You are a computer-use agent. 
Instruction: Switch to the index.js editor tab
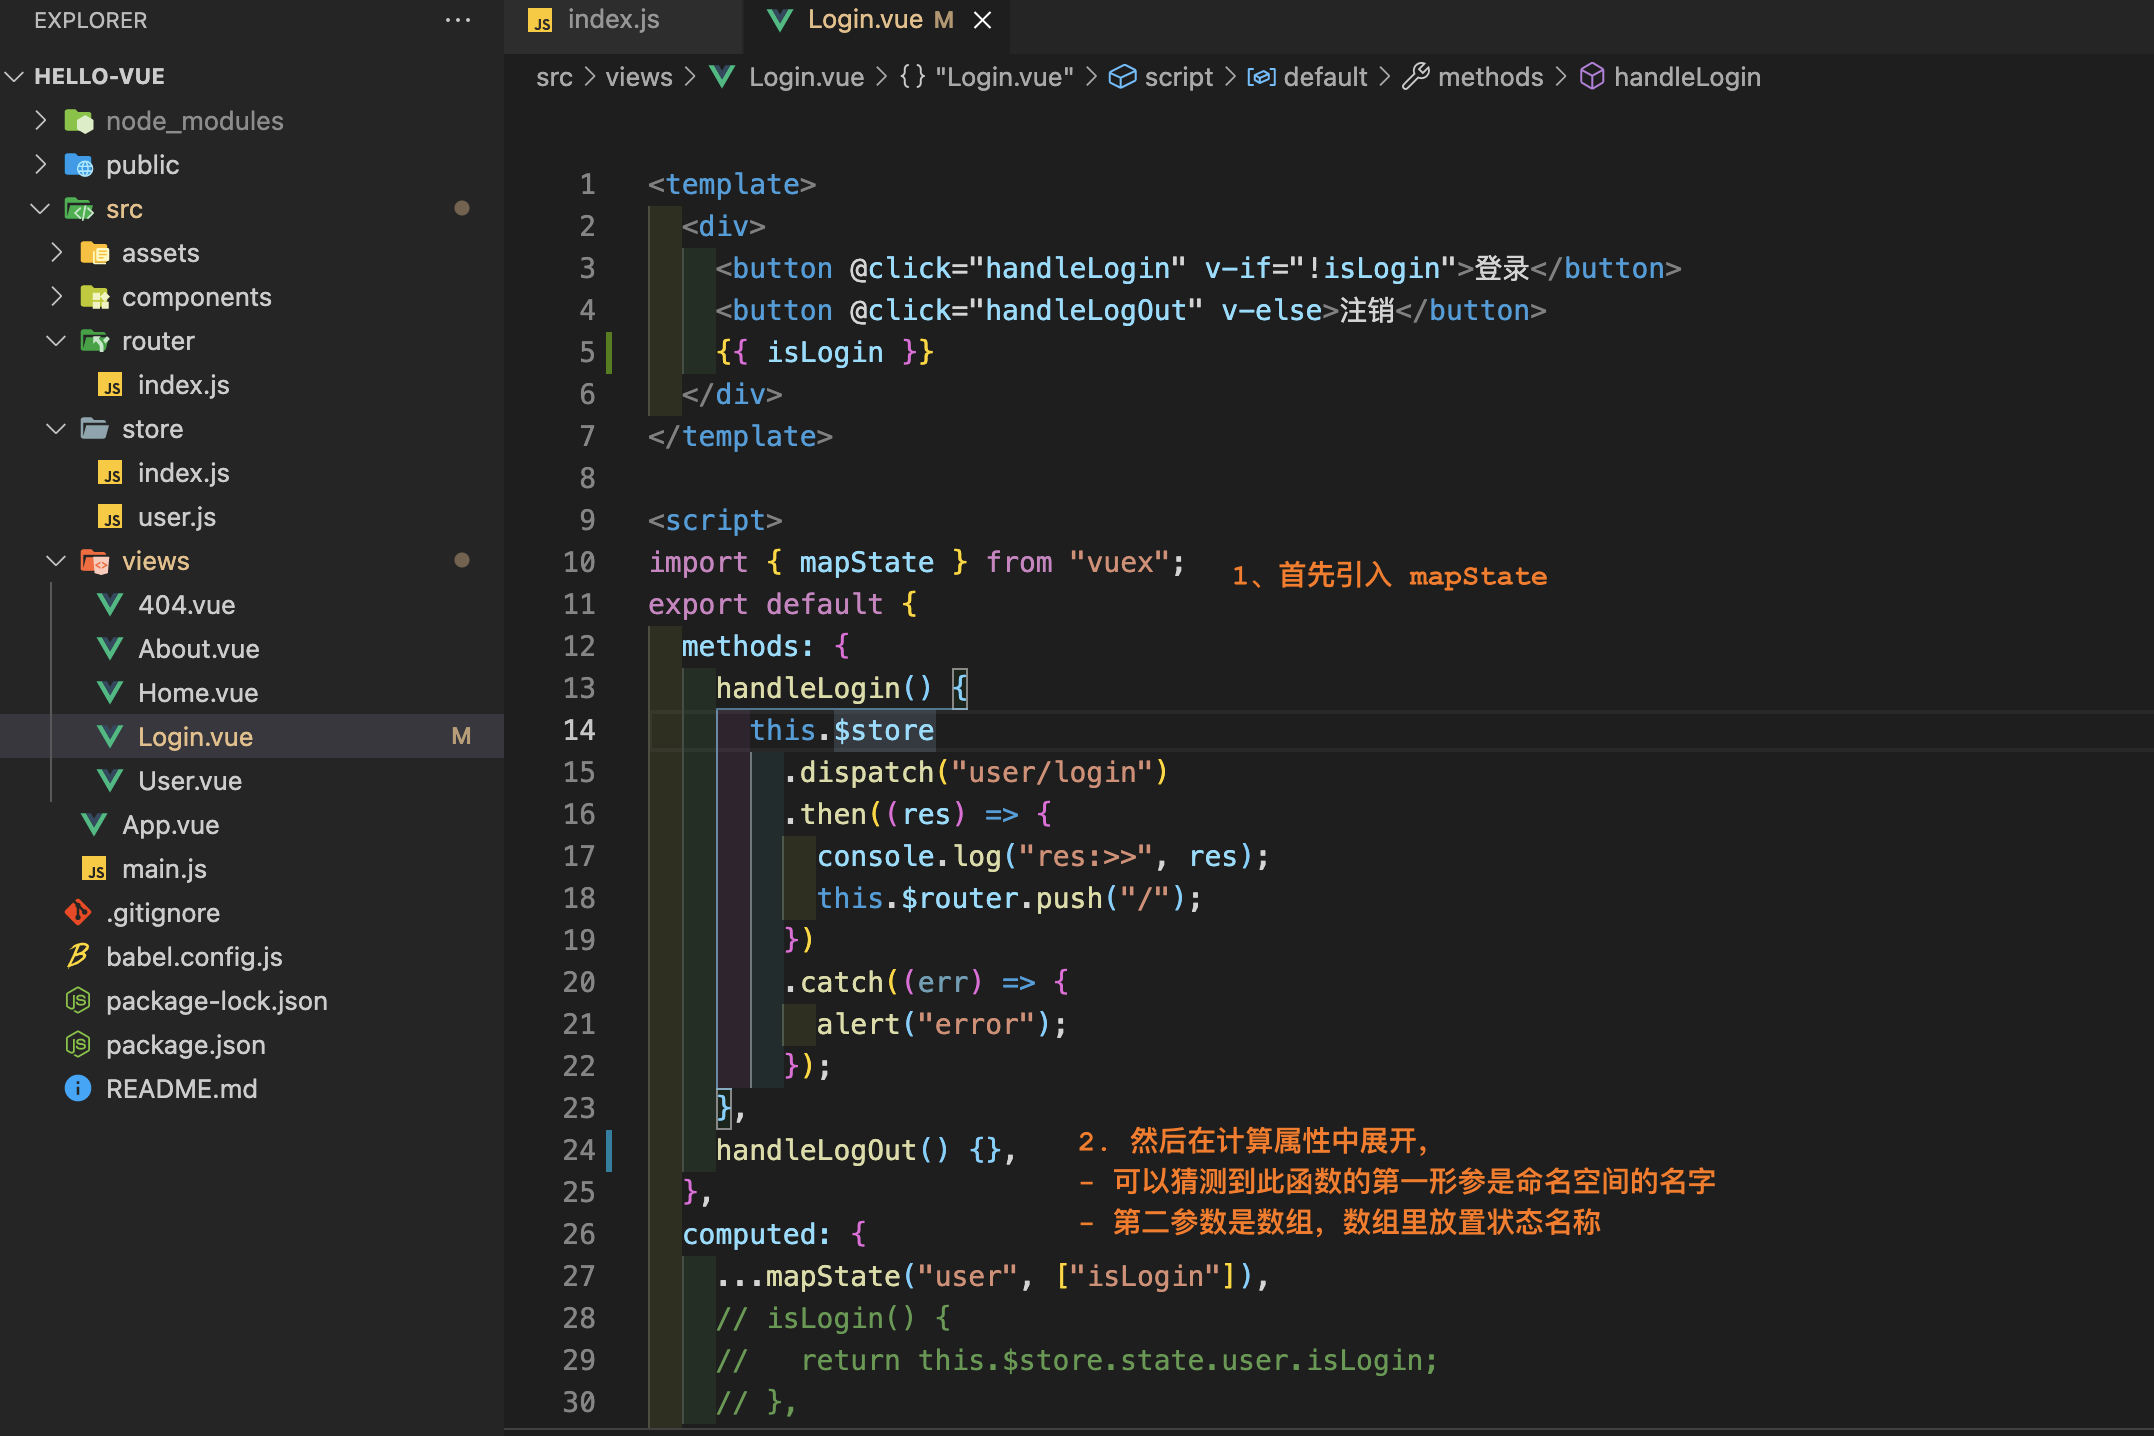[x=612, y=20]
